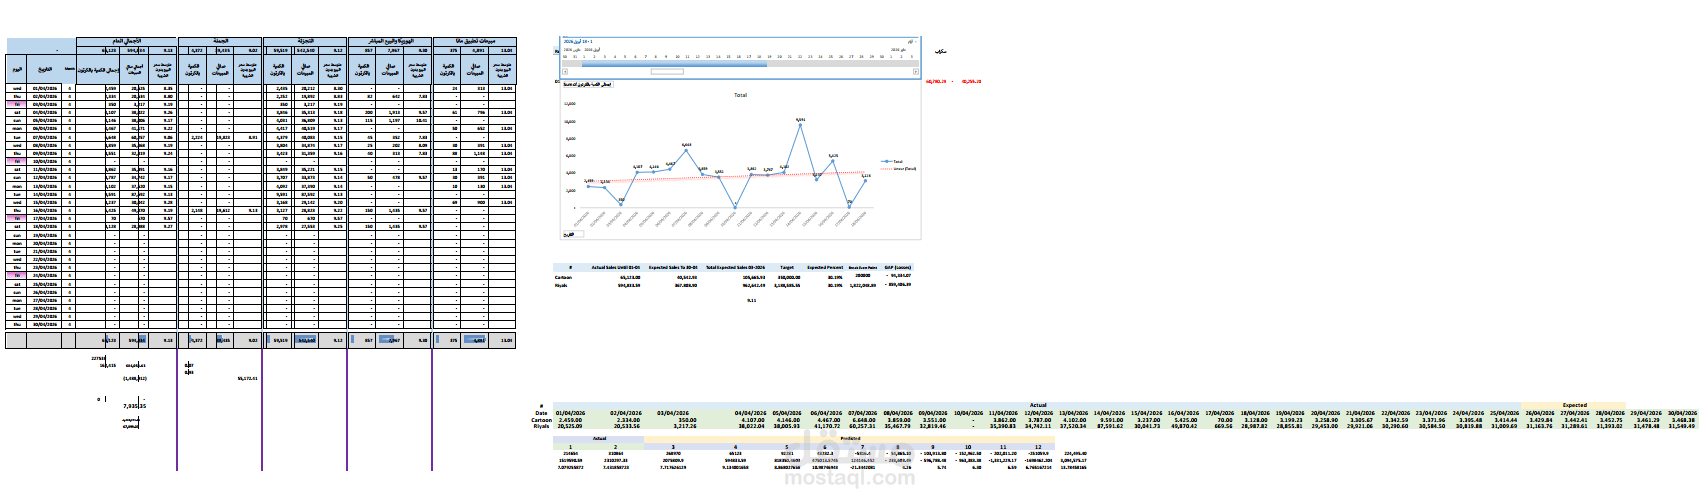Viewport: 1701px width, 499px height.
Task: Click the red value 60,780.29 beside the chart
Action: tap(936, 81)
